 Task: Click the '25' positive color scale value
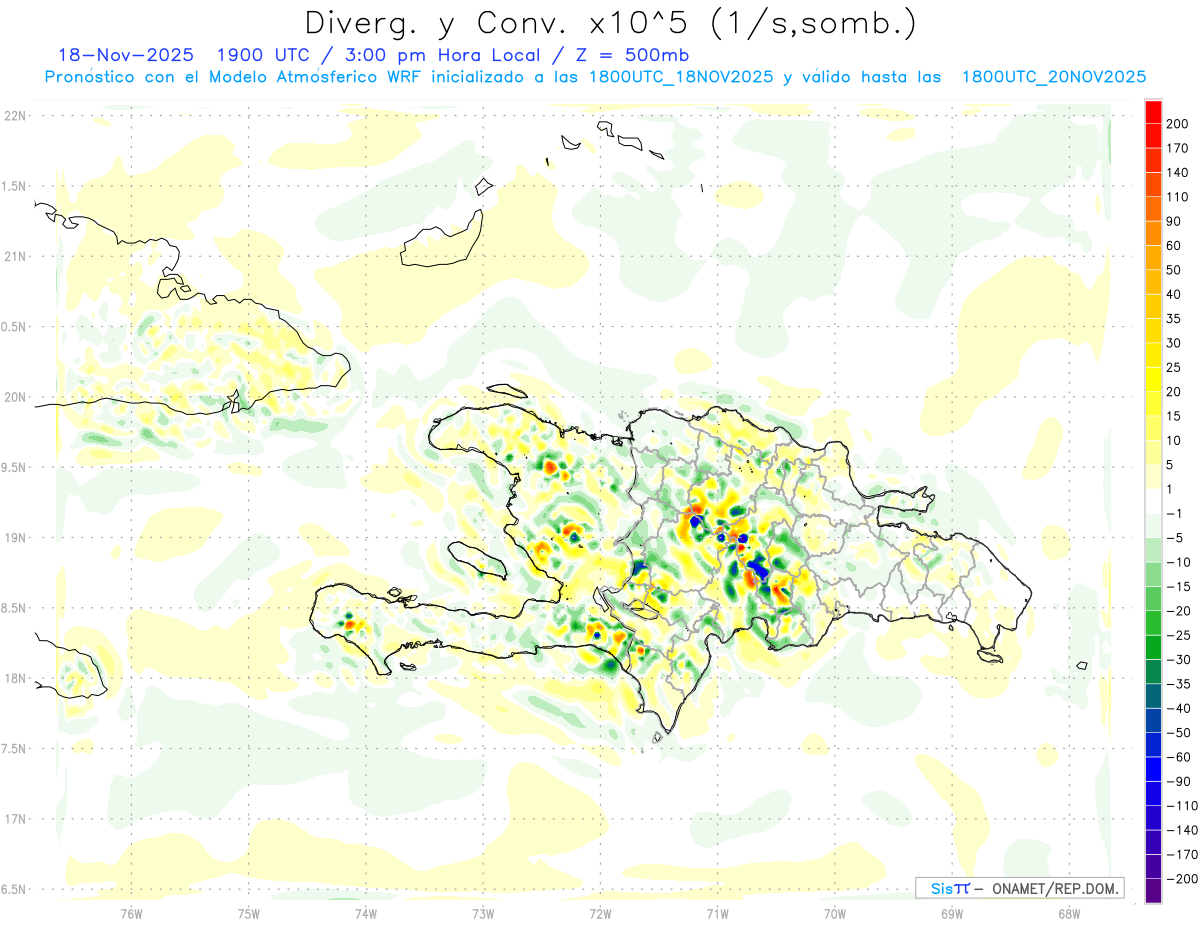[1174, 367]
